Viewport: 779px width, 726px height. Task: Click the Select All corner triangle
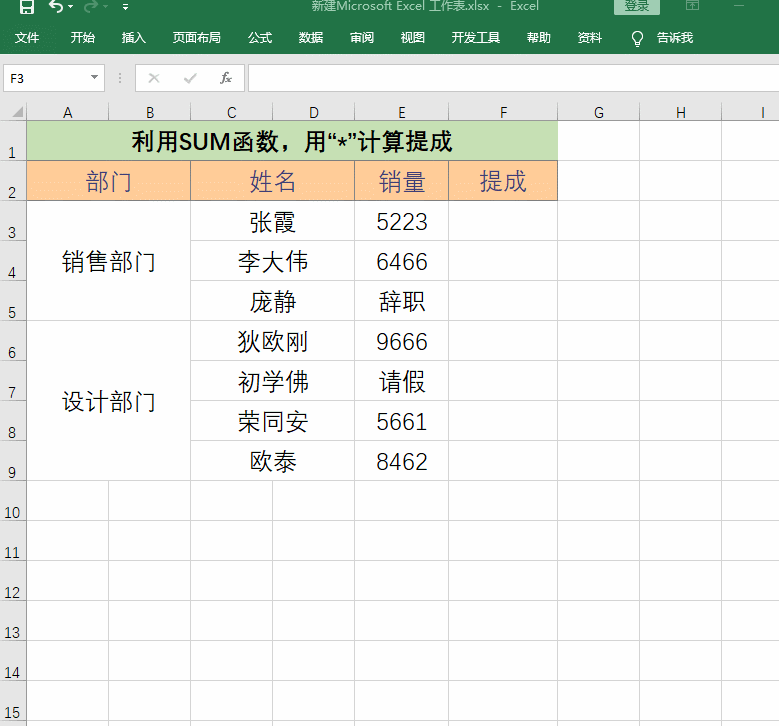pyautogui.click(x=13, y=112)
